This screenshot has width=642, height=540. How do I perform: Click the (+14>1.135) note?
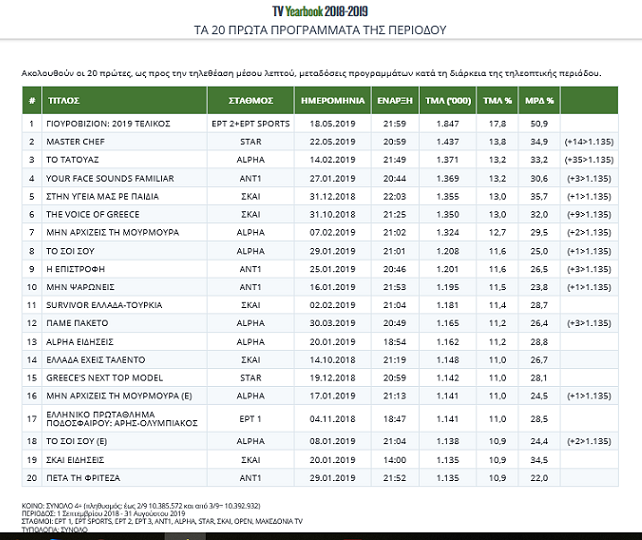(589, 142)
